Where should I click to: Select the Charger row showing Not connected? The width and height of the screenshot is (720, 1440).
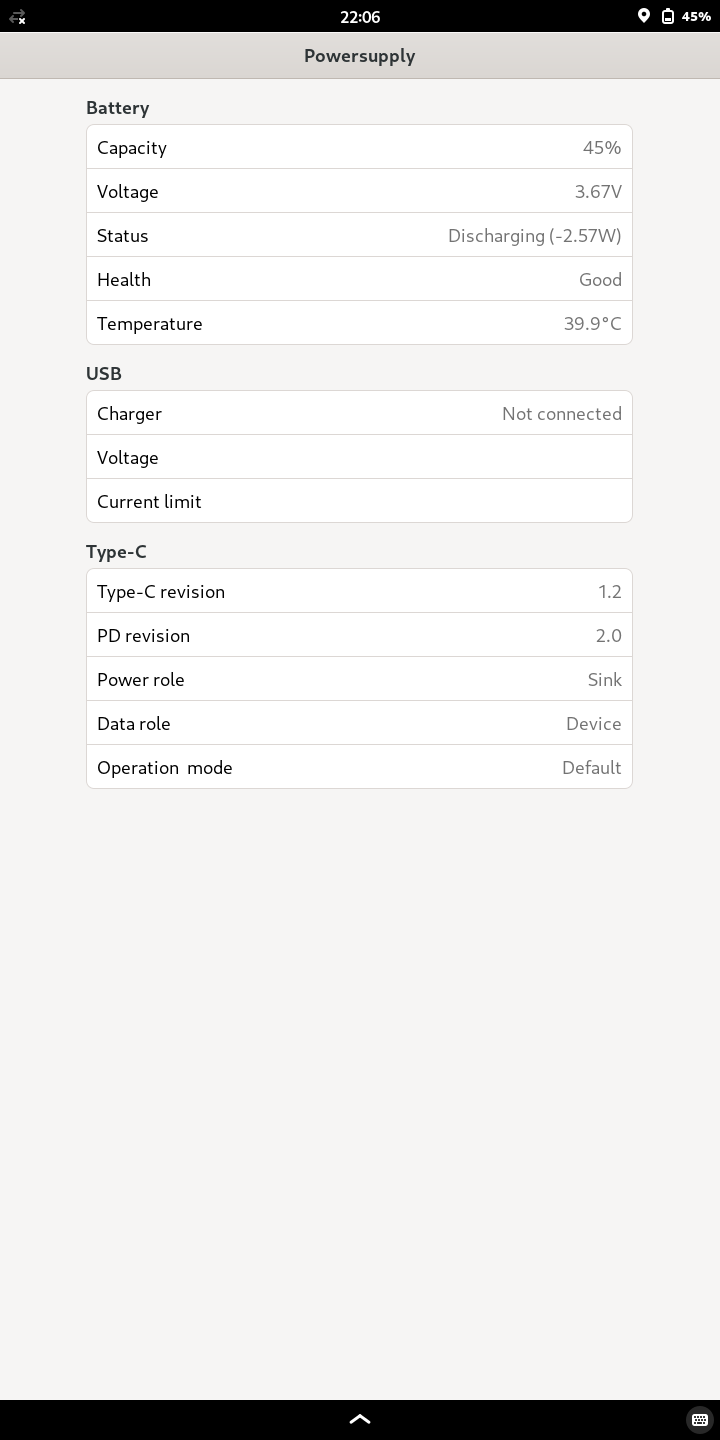tap(359, 413)
